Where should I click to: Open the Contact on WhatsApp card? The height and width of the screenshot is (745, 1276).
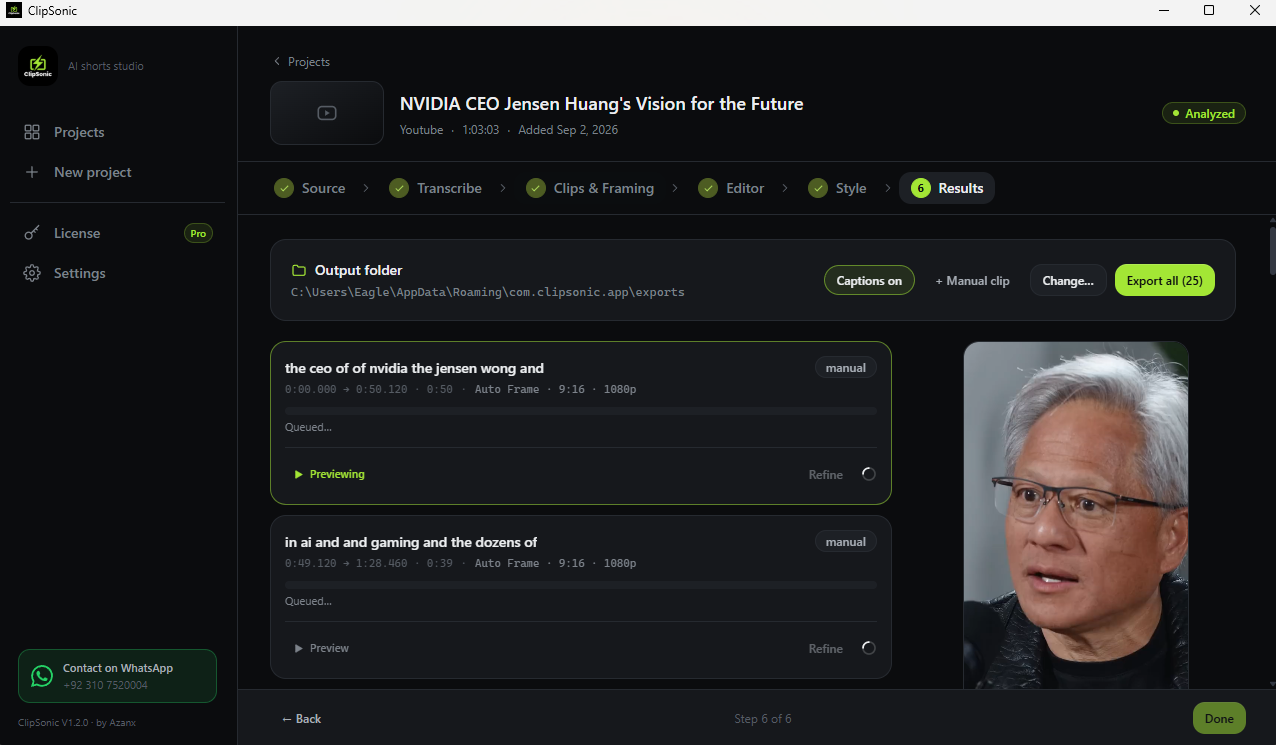117,676
